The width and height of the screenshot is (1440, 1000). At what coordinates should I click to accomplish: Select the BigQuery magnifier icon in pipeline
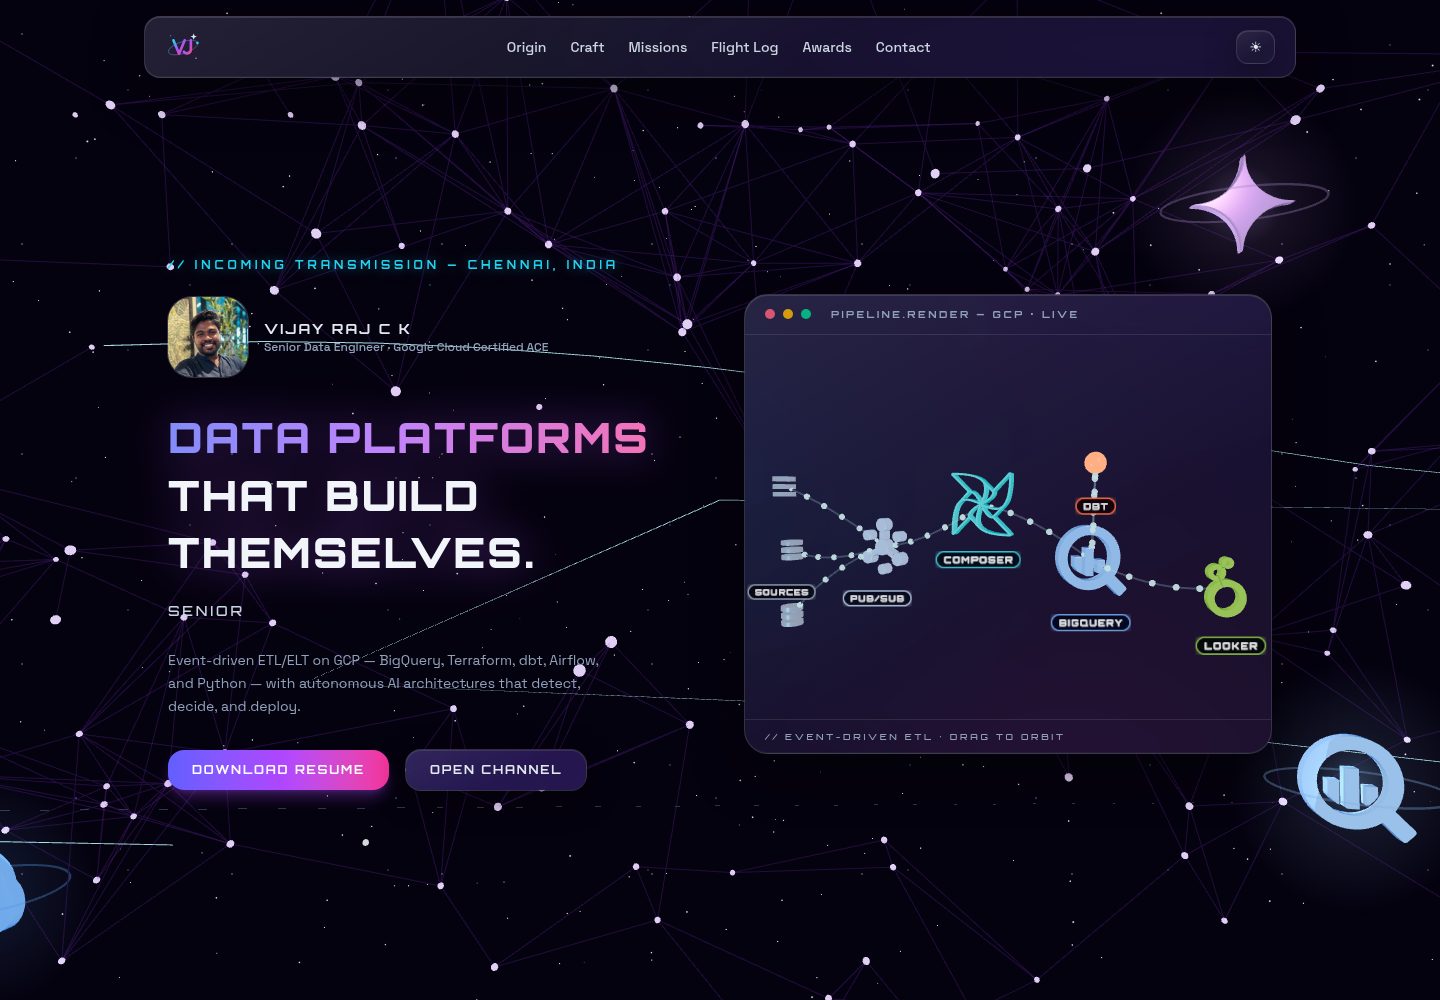(1090, 561)
